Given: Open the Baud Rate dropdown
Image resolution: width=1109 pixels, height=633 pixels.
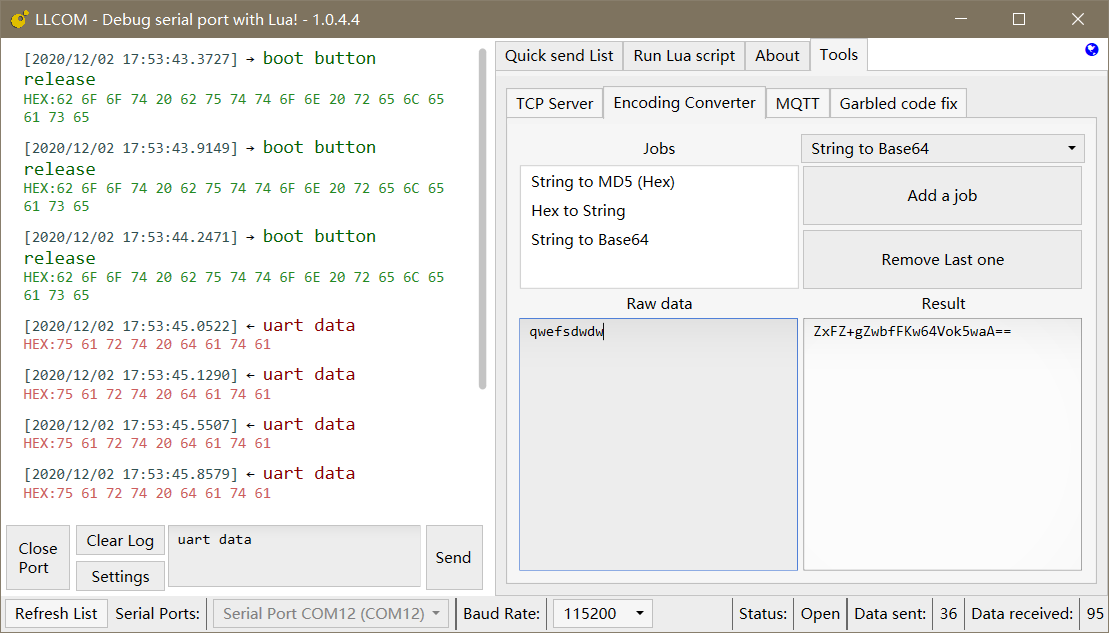Looking at the screenshot, I should [x=602, y=613].
